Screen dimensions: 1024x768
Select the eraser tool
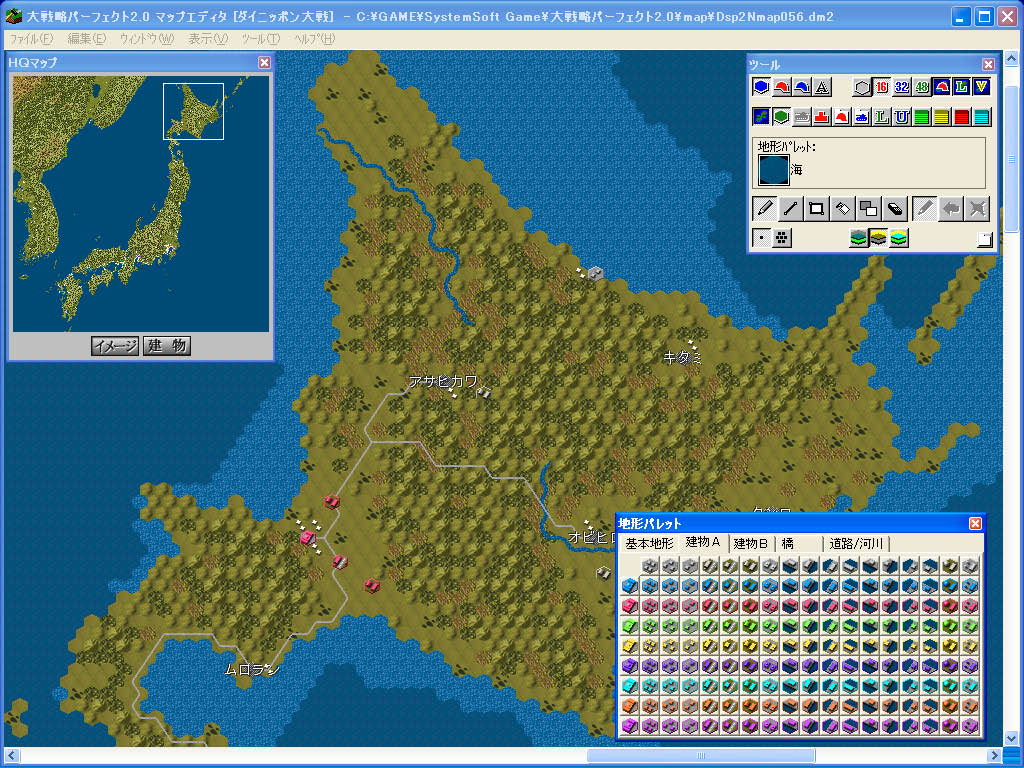[x=895, y=209]
